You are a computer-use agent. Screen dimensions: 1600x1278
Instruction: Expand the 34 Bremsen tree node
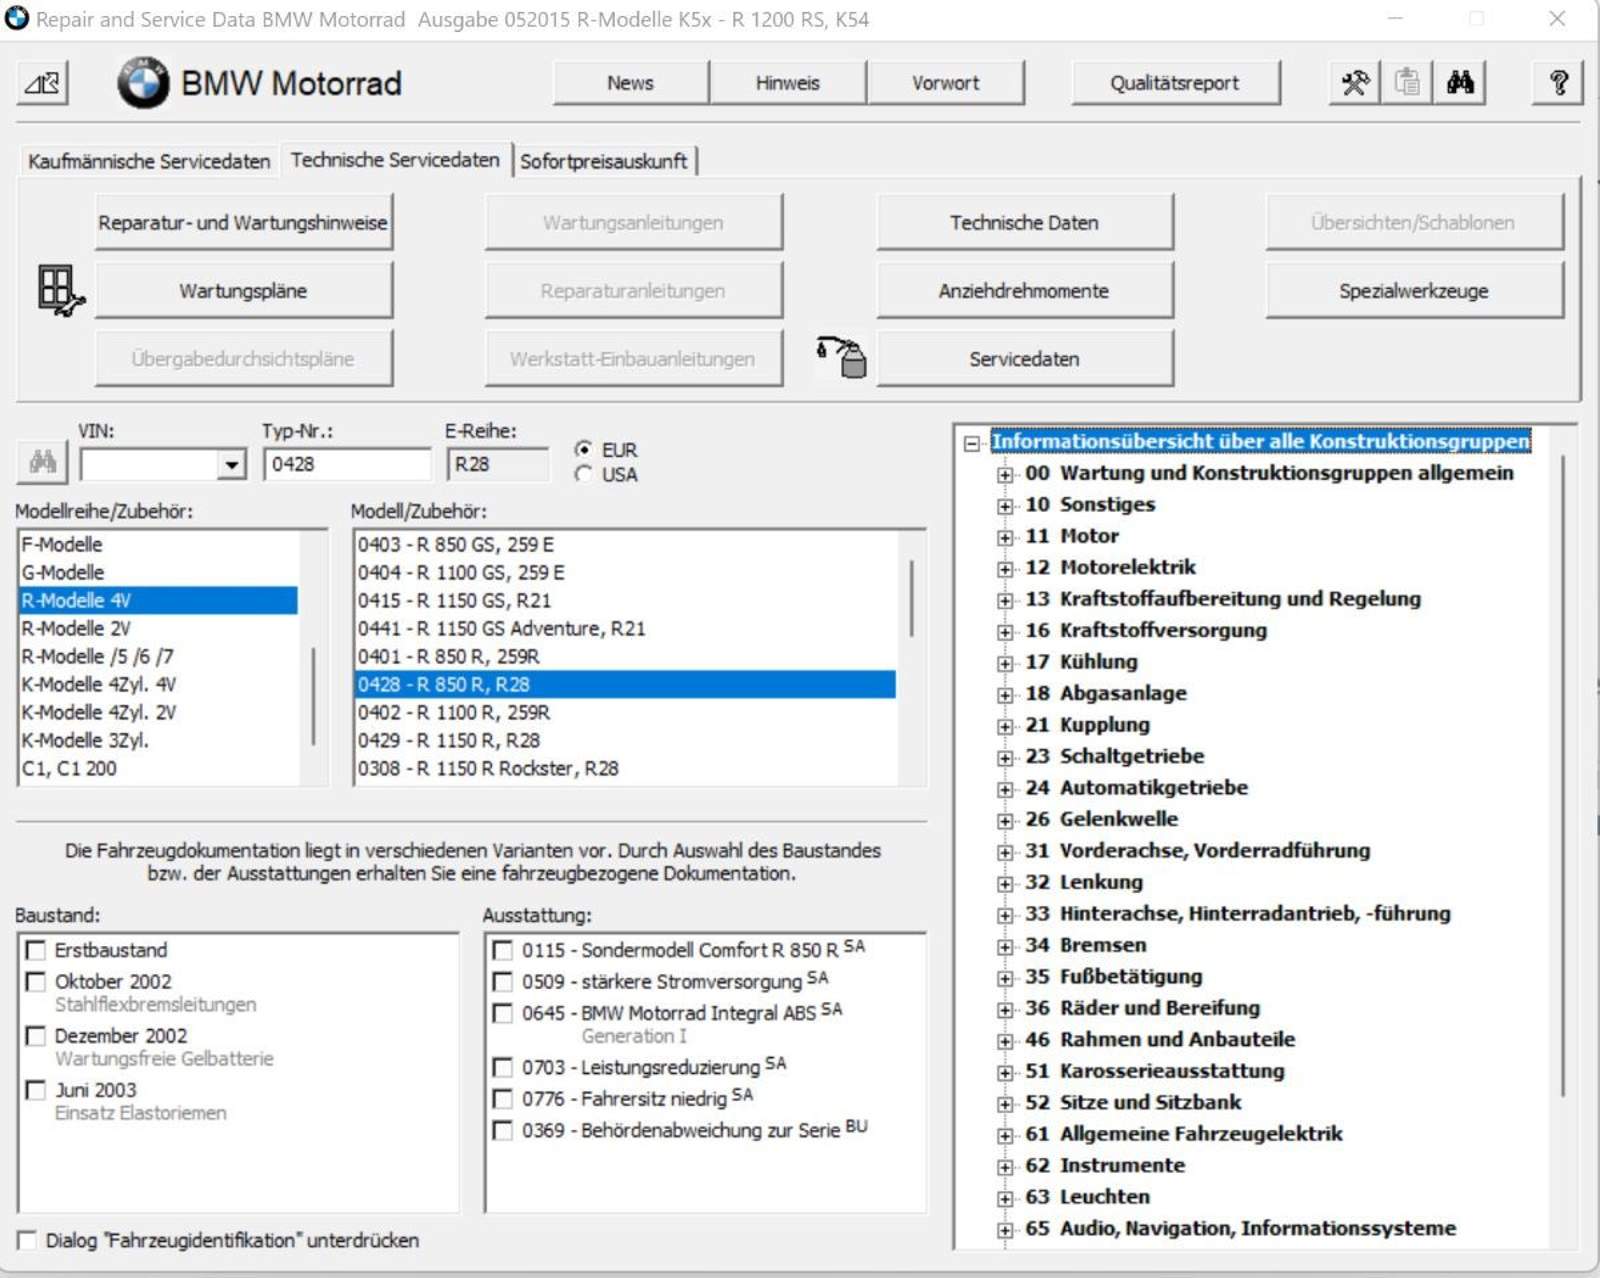(1005, 946)
